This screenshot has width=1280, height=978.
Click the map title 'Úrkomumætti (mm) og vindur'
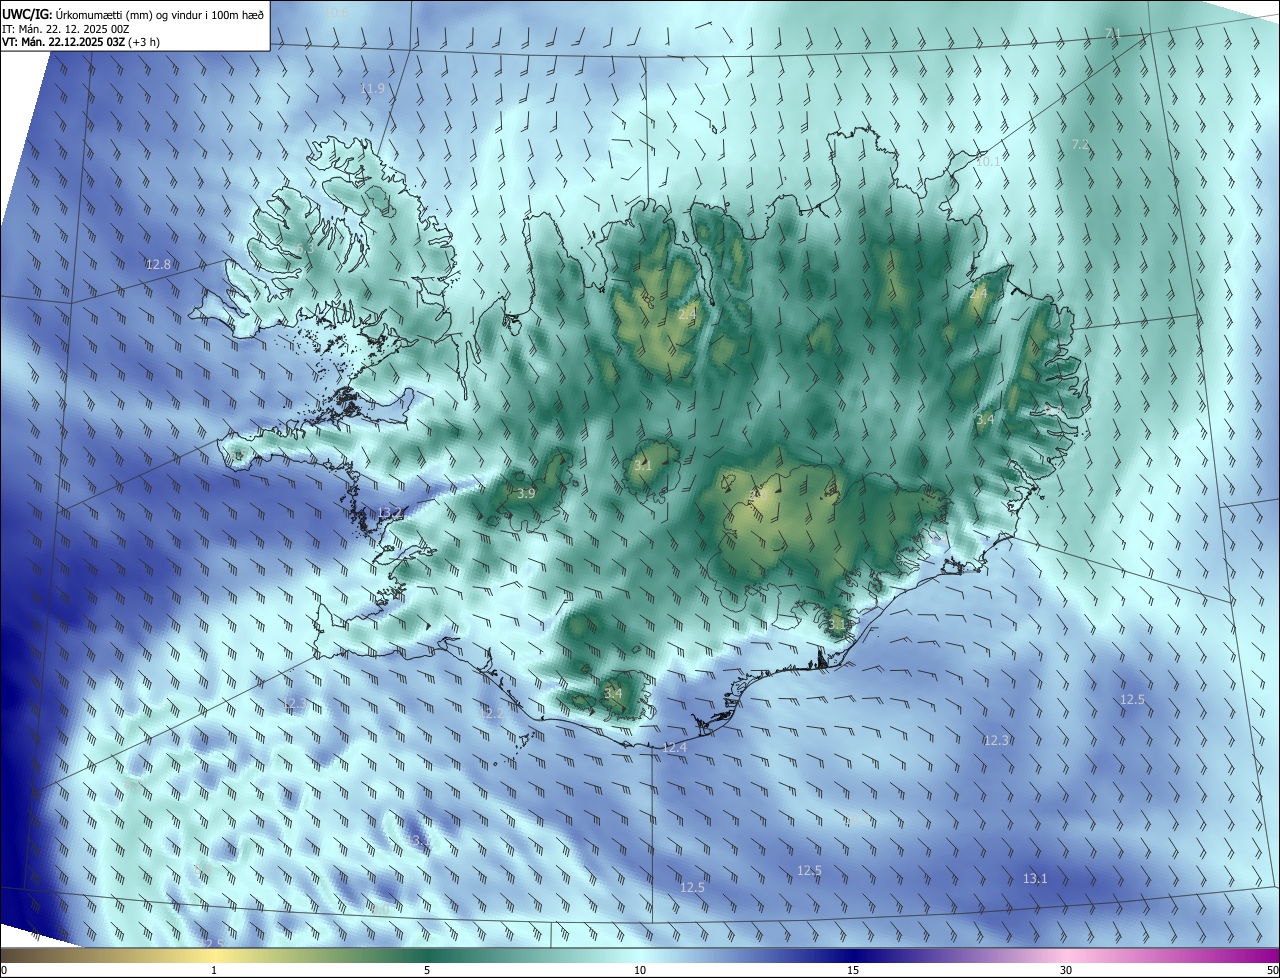point(132,13)
